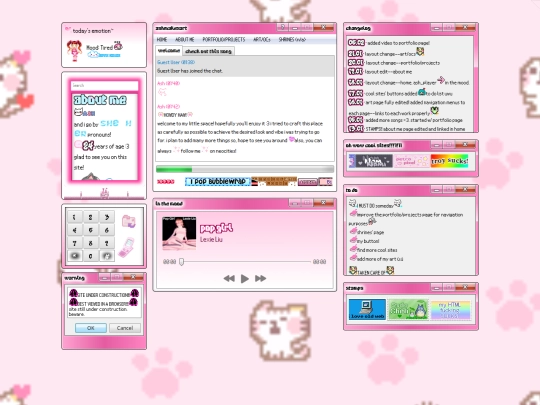Click the pastel 'my HTML' stamp
The height and width of the screenshot is (405, 540).
[450, 310]
